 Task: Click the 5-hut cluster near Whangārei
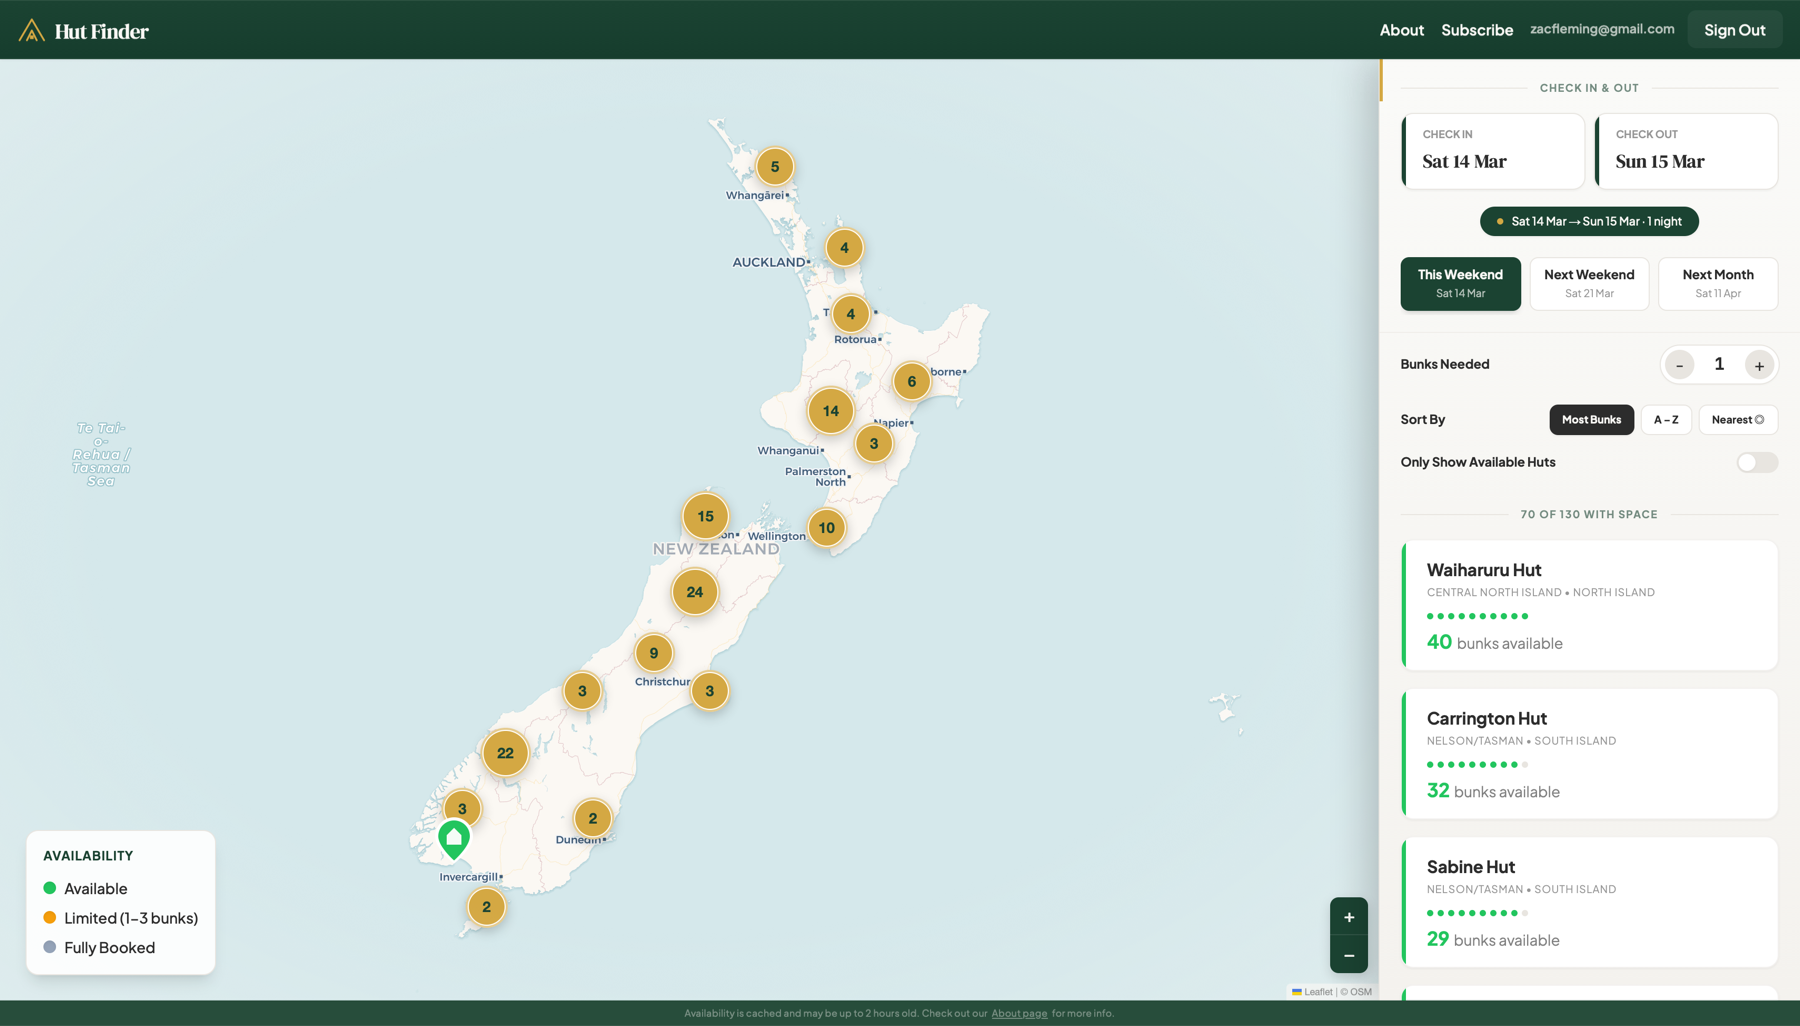pyautogui.click(x=774, y=167)
